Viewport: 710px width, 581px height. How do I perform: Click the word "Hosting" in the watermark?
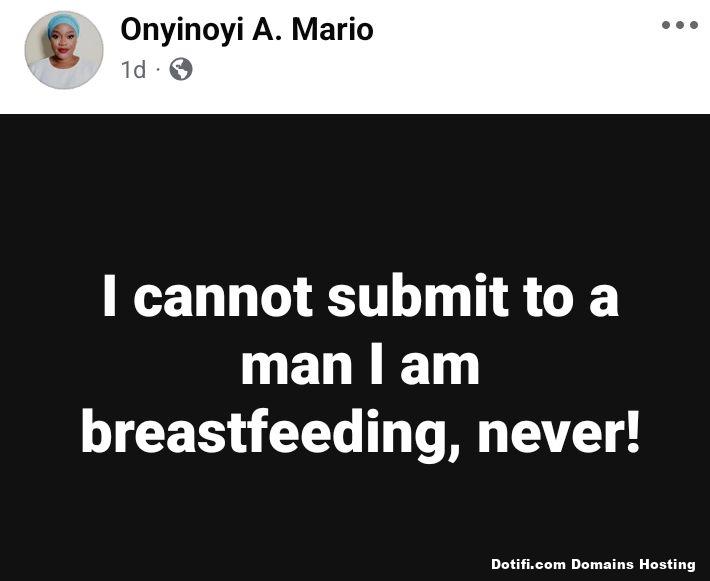(666, 565)
